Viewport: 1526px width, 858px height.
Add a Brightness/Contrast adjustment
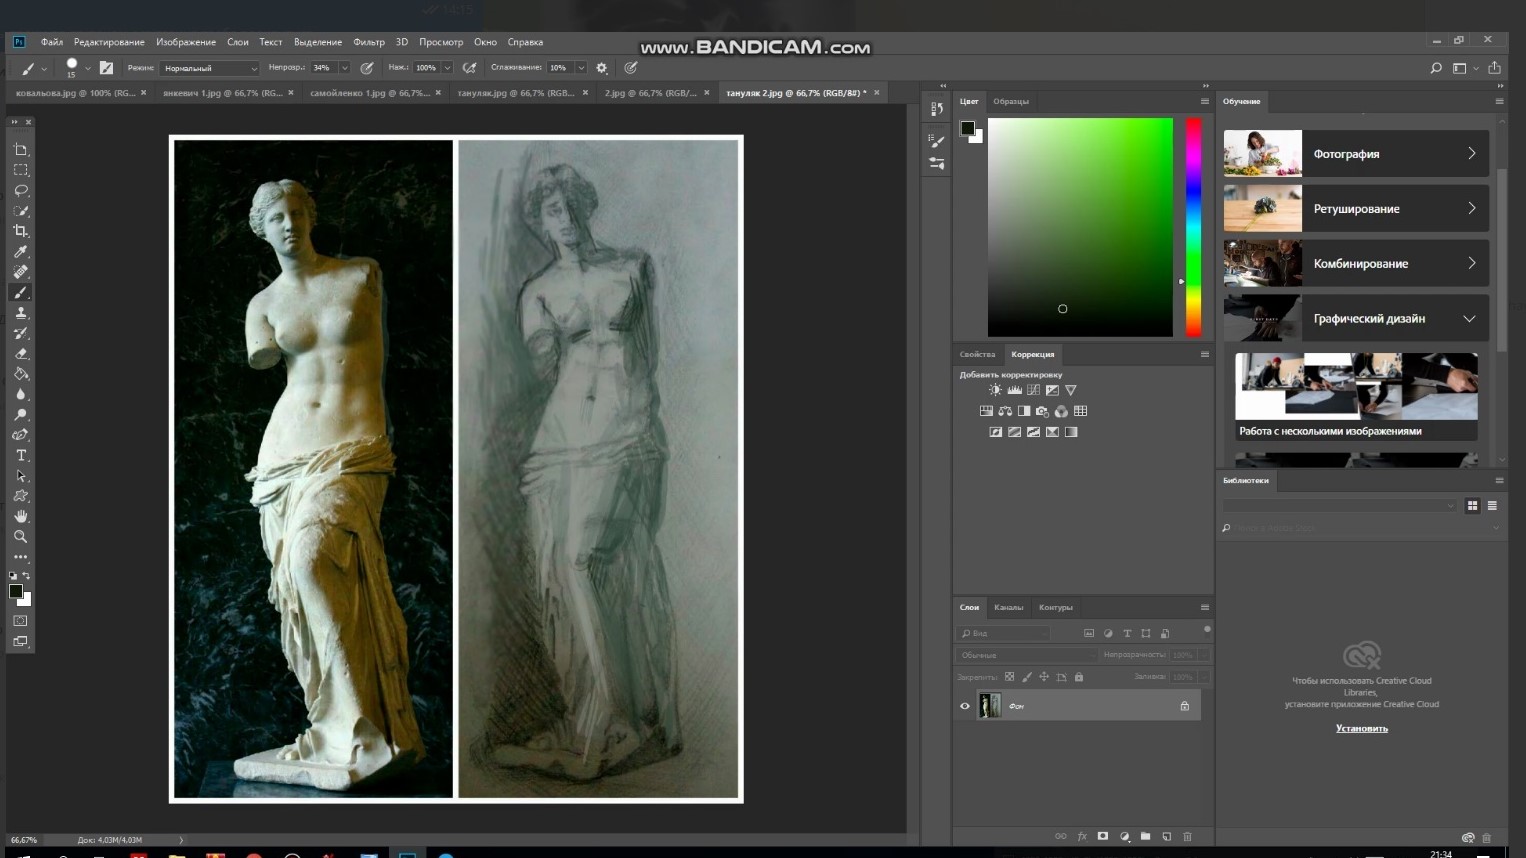(995, 390)
